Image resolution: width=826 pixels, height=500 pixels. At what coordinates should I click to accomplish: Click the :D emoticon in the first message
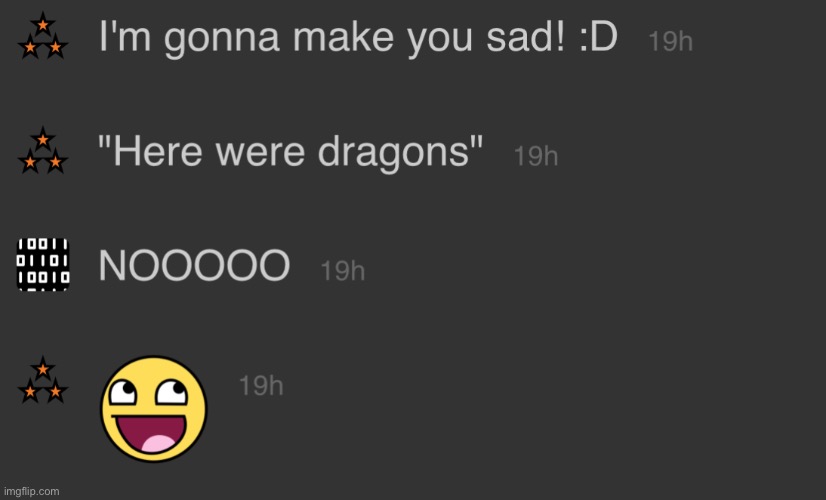[x=598, y=37]
